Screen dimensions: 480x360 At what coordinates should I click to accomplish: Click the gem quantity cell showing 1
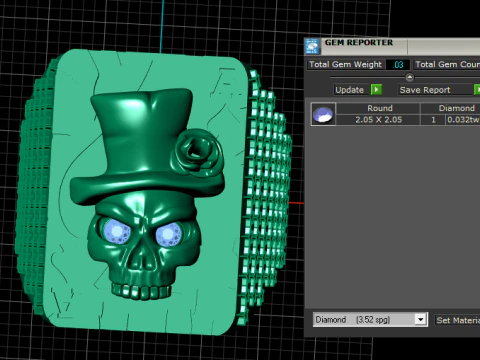tap(433, 120)
